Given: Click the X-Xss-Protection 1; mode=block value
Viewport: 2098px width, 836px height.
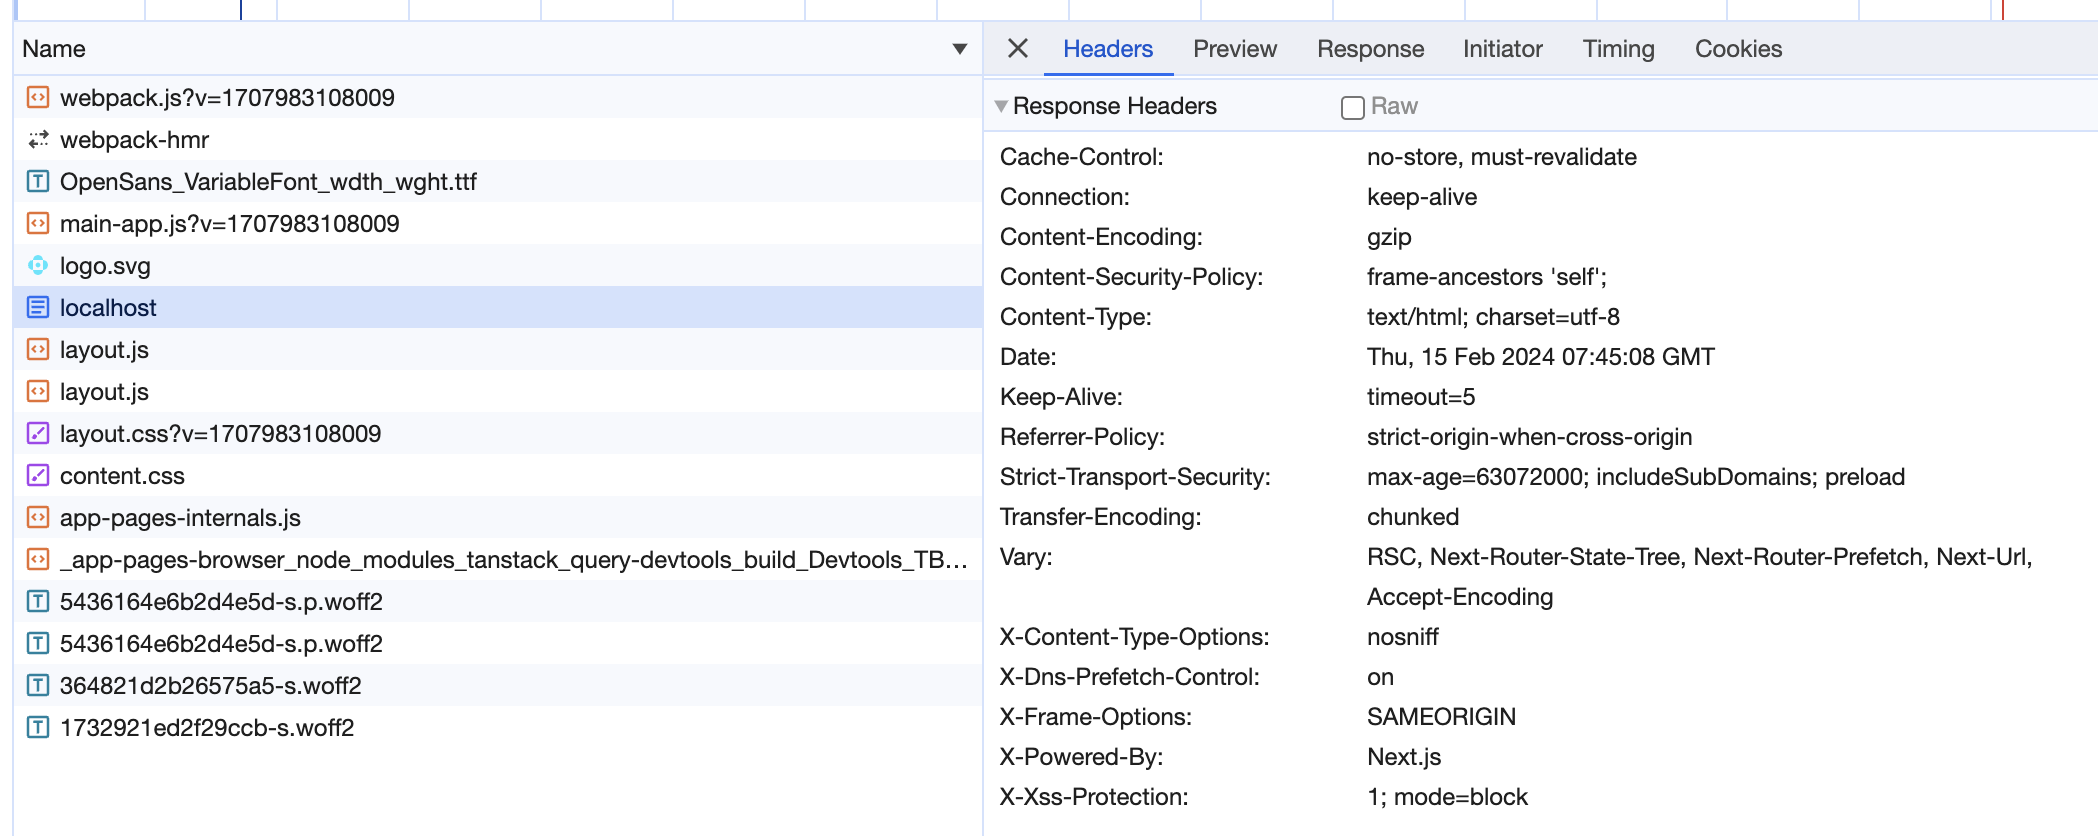Looking at the screenshot, I should [1448, 797].
